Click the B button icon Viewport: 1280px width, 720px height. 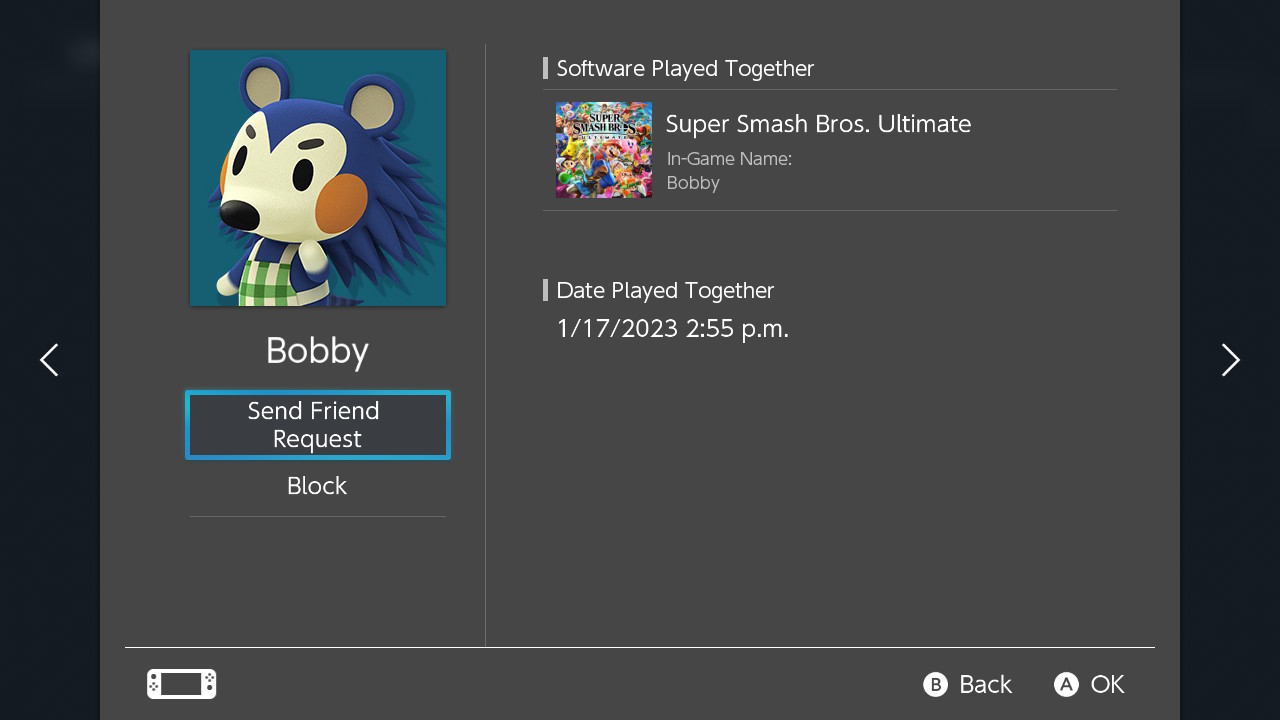pos(935,684)
